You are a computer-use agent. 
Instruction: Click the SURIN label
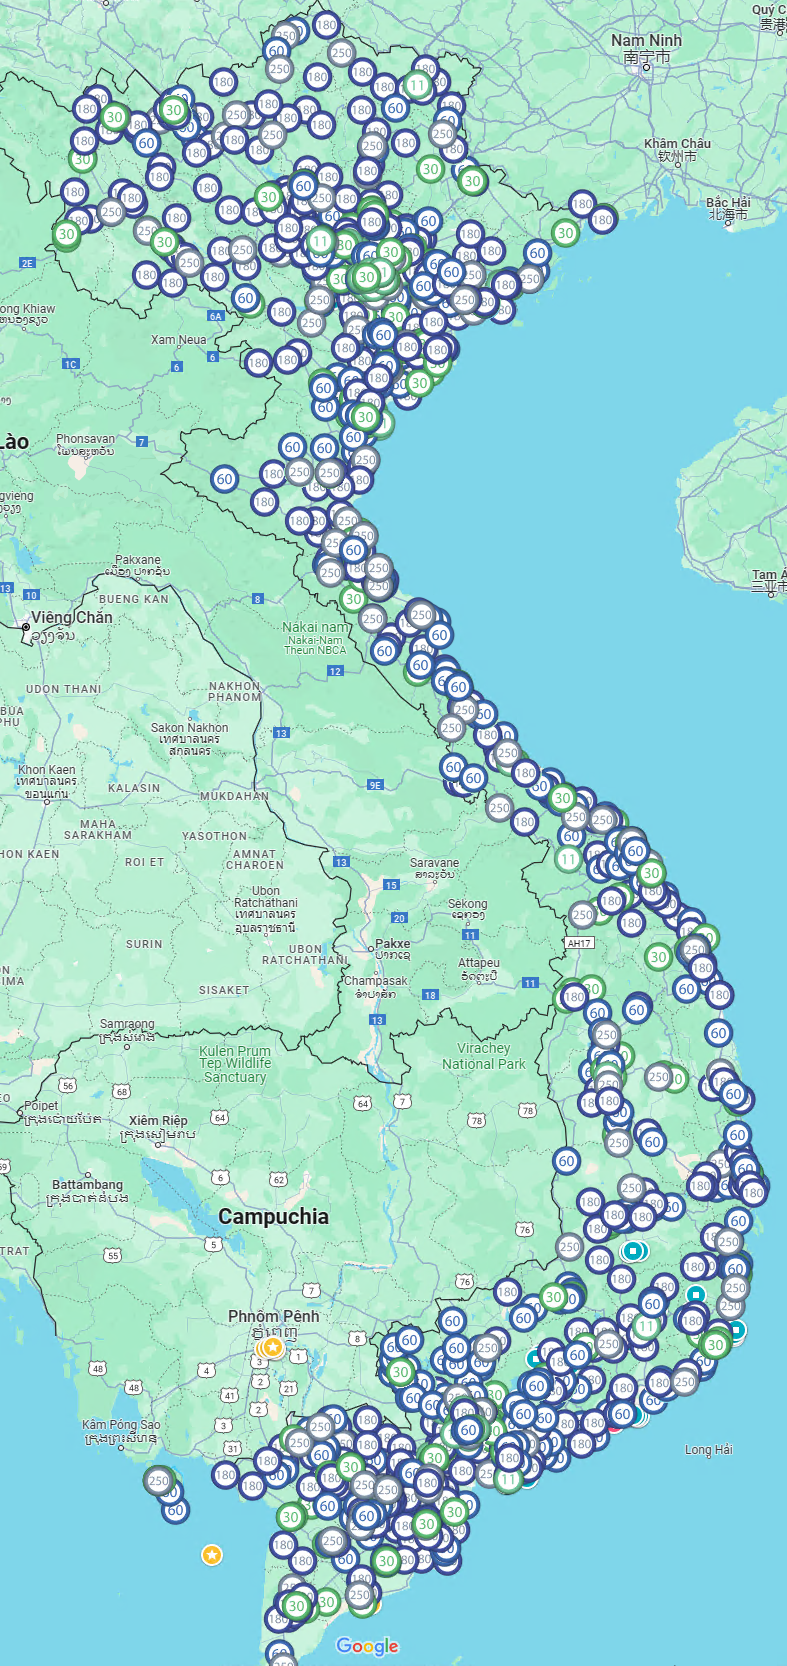coord(144,944)
